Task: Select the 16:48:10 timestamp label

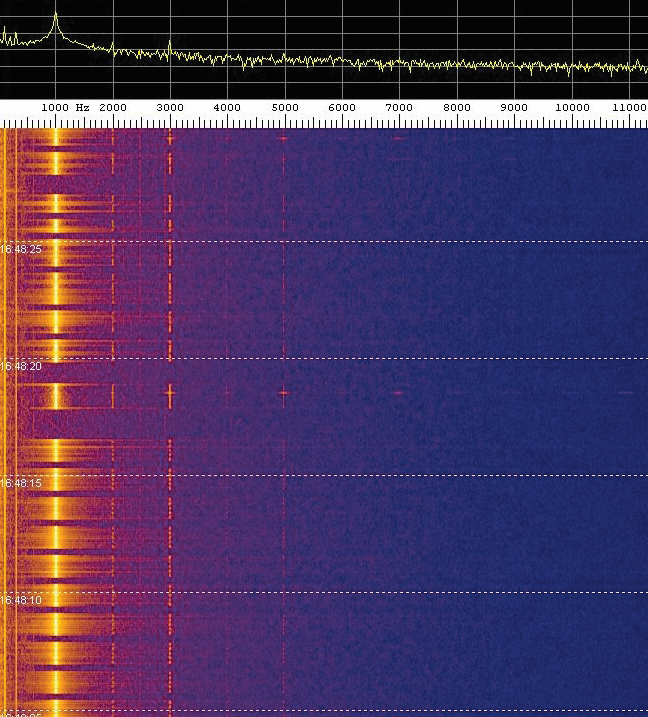Action: [21, 600]
